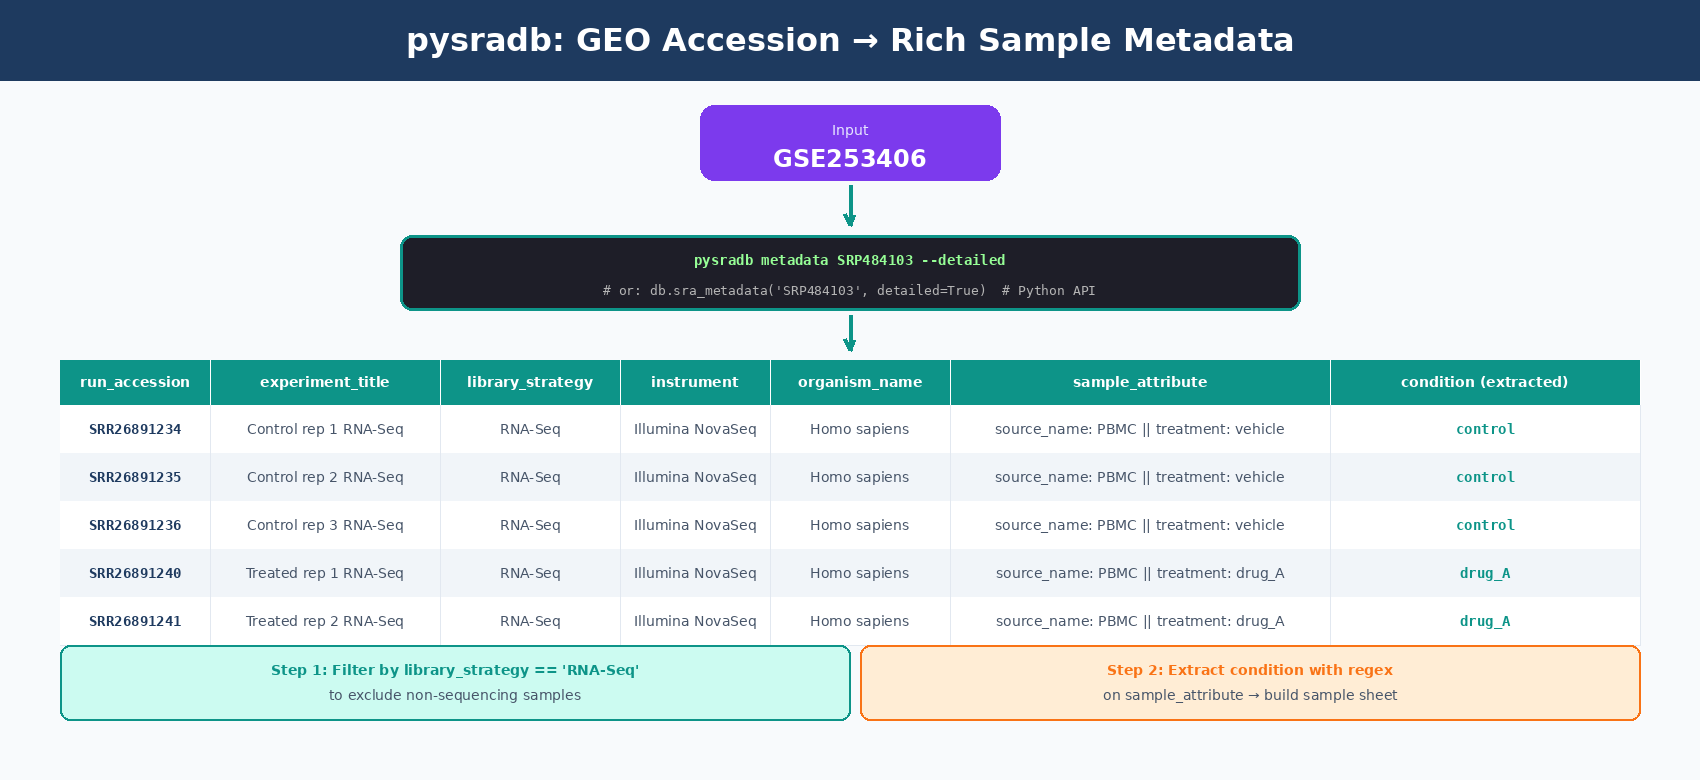Select drug_A condition in SRR26891240 row

1485,573
